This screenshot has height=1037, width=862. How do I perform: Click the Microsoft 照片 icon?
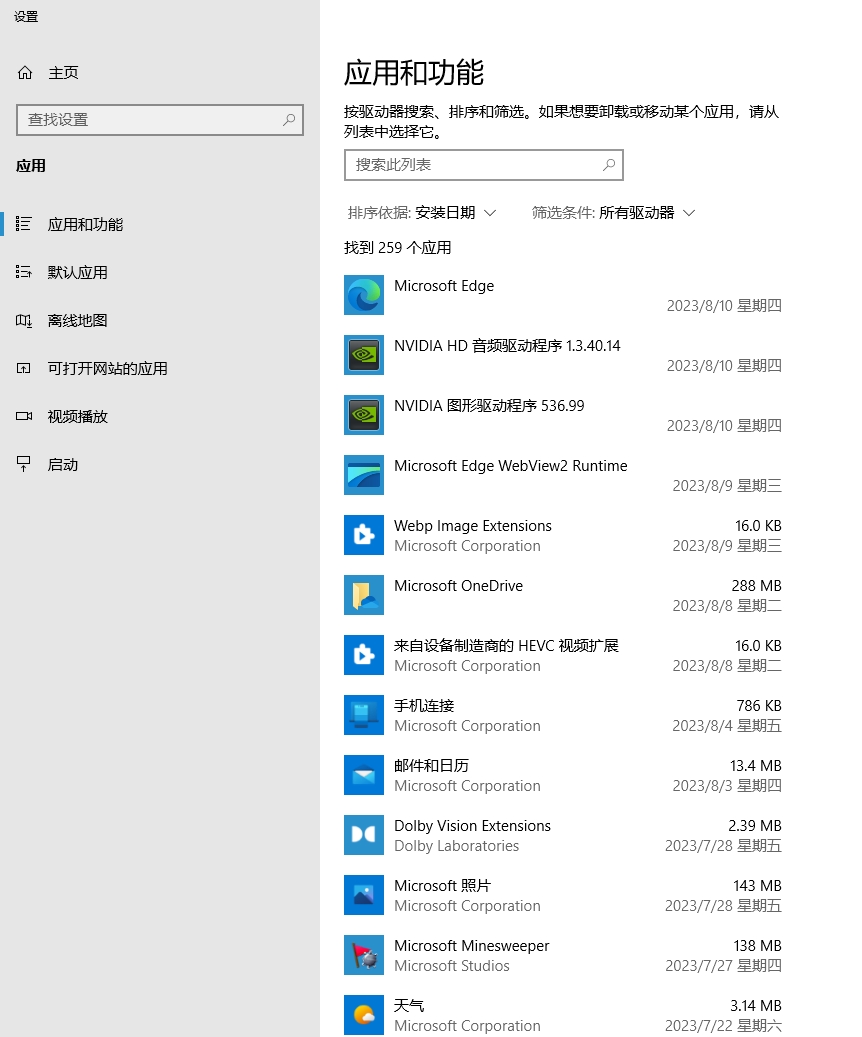(364, 895)
